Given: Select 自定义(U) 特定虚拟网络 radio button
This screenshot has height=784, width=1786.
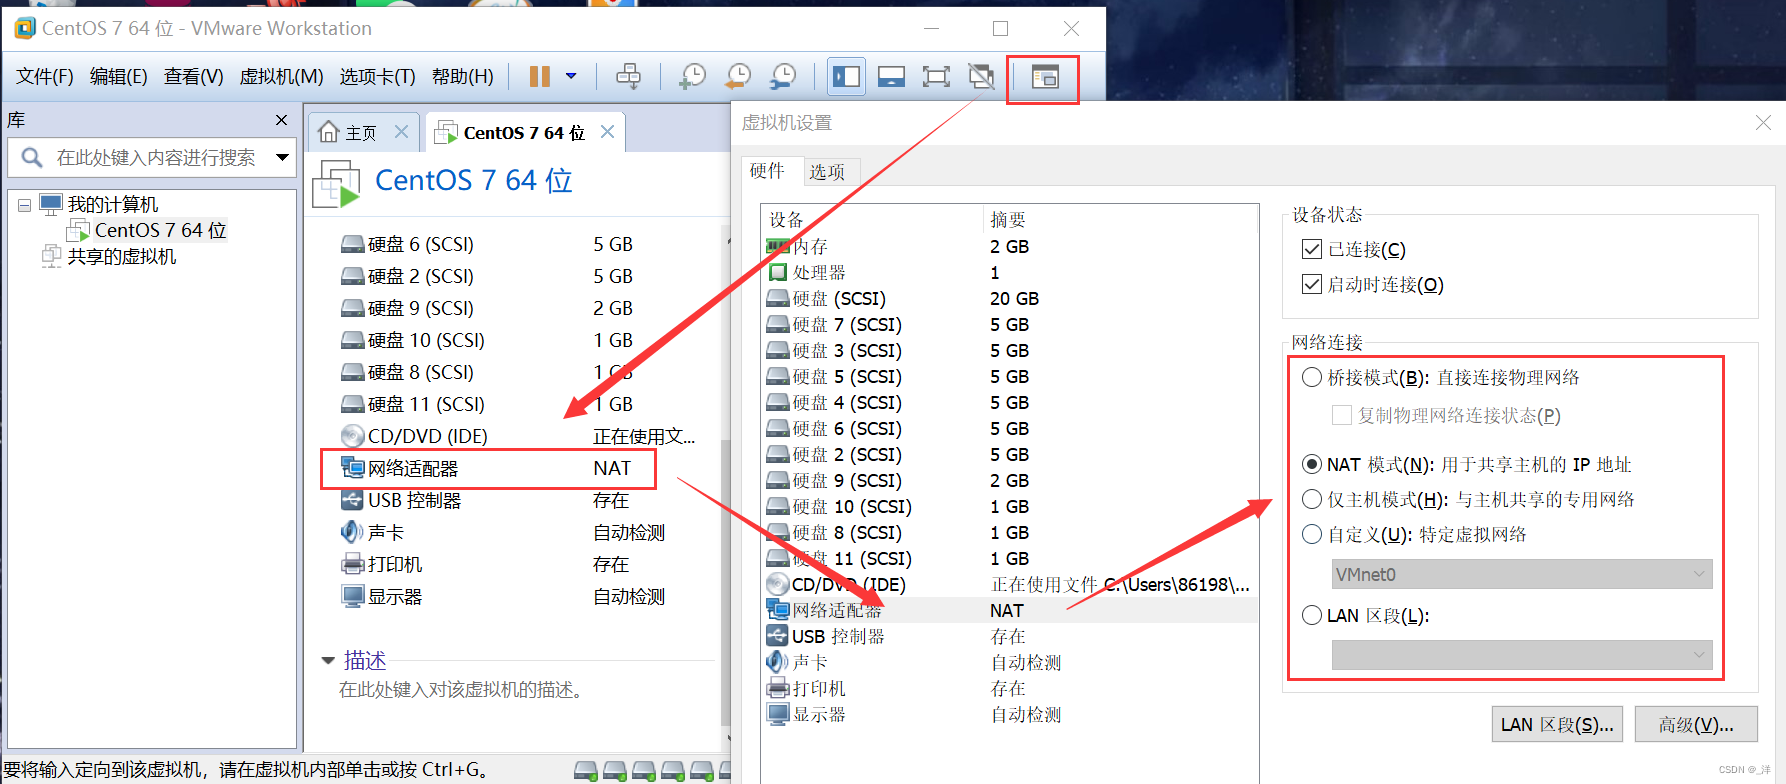Looking at the screenshot, I should (1312, 534).
